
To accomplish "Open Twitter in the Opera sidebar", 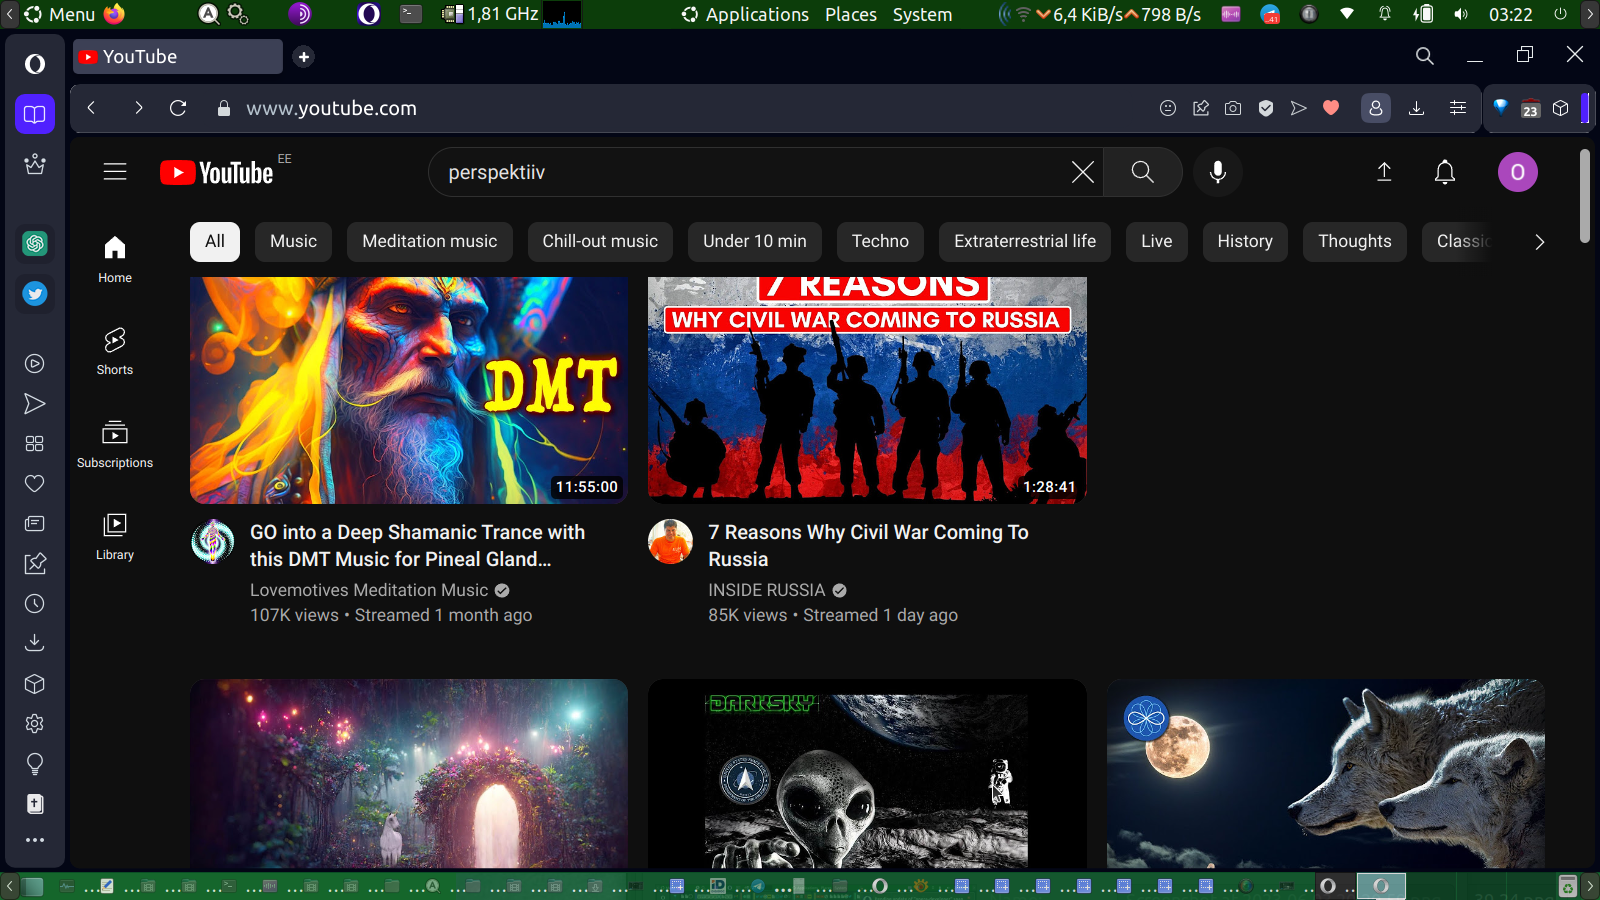I will click(35, 293).
